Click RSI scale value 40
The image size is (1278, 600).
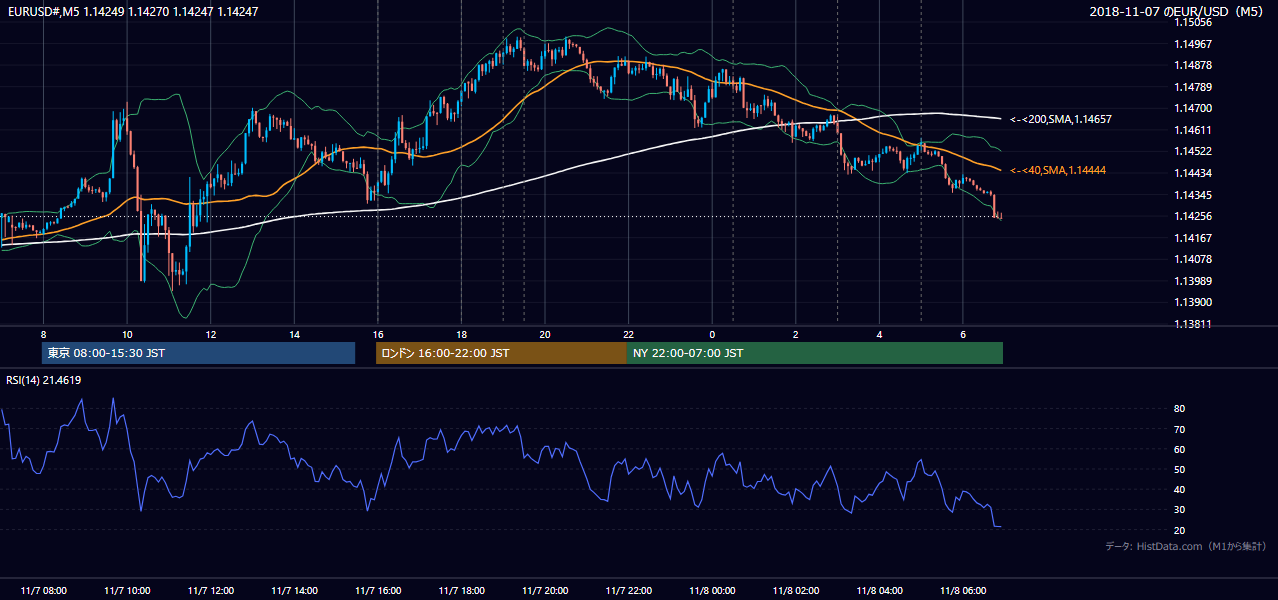(x=1180, y=489)
